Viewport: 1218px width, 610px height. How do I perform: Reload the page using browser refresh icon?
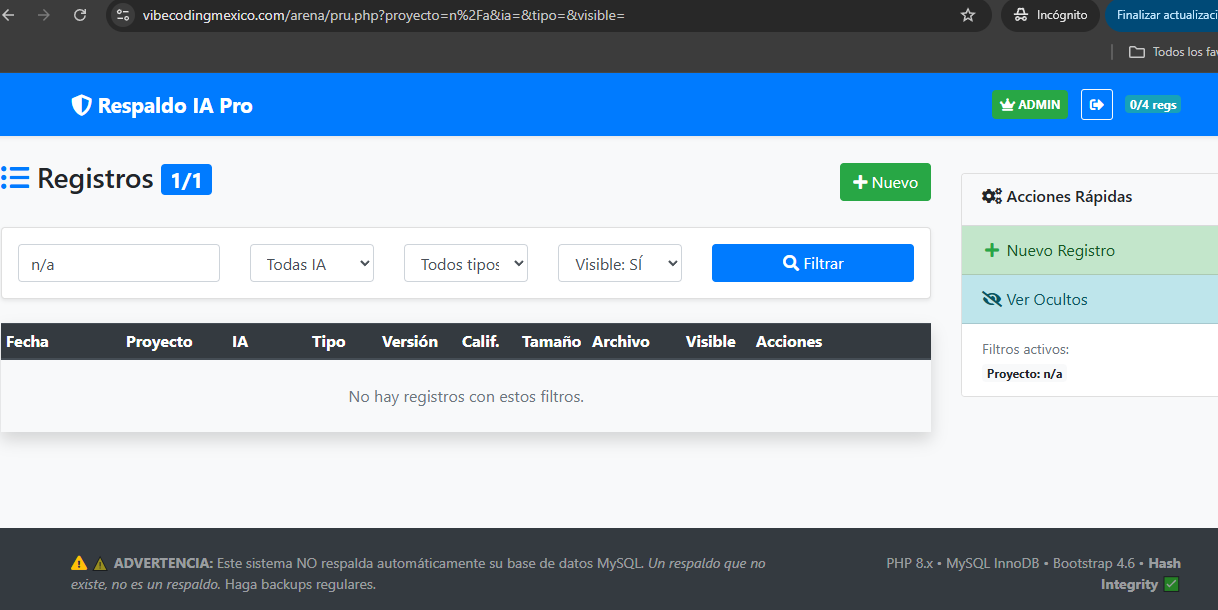80,15
